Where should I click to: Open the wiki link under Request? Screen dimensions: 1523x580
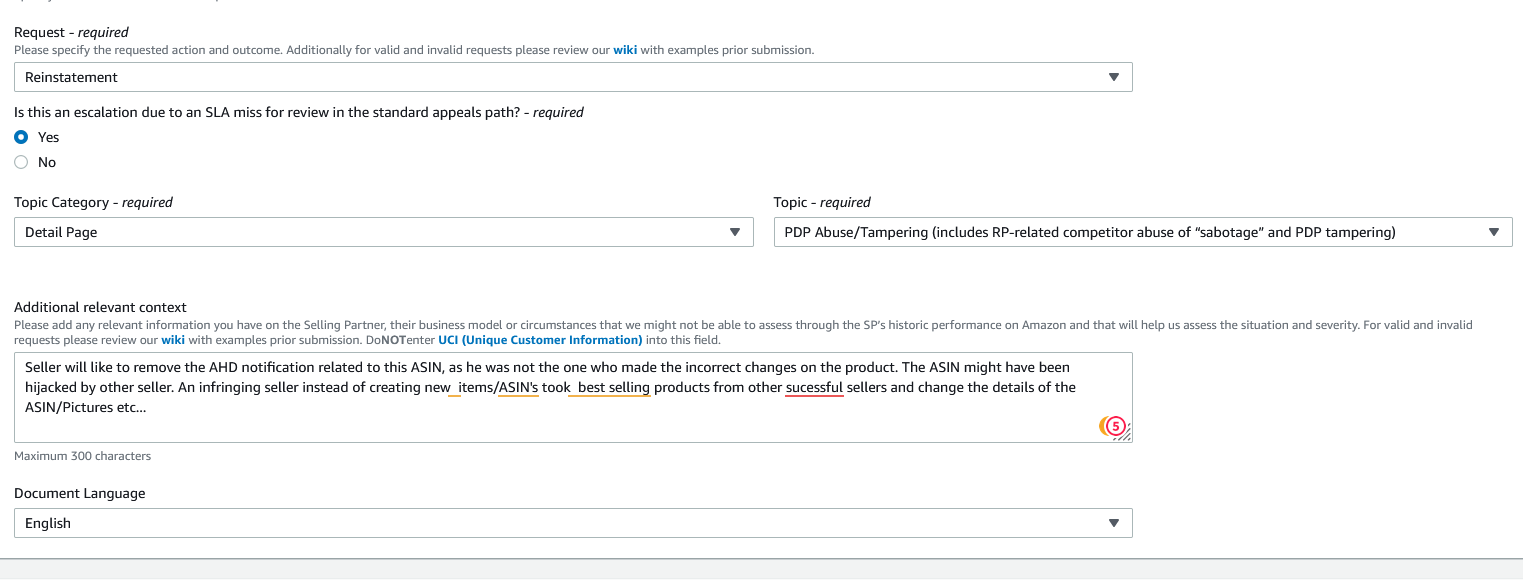pos(625,50)
